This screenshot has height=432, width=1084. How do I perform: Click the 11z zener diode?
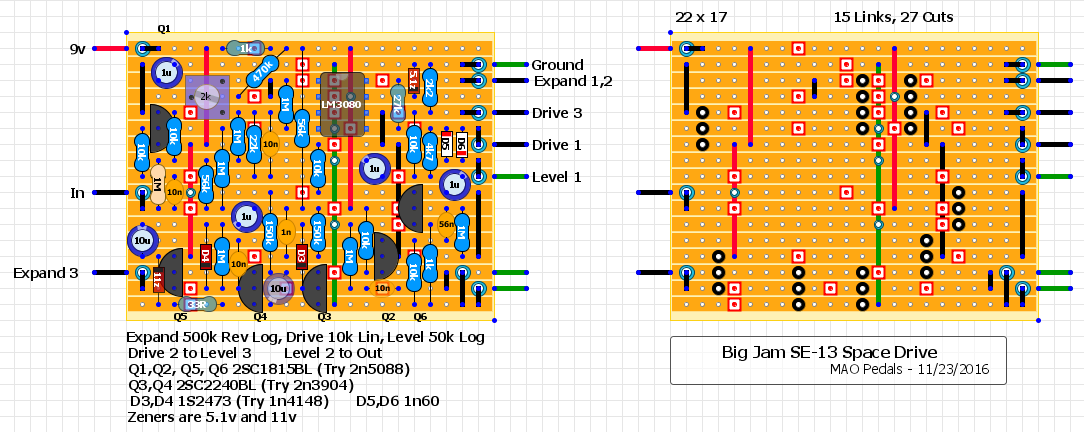pyautogui.click(x=158, y=278)
